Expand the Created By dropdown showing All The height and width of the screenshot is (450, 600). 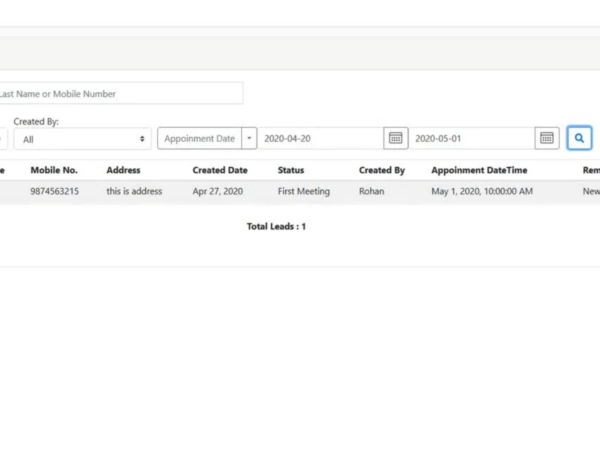click(82, 139)
